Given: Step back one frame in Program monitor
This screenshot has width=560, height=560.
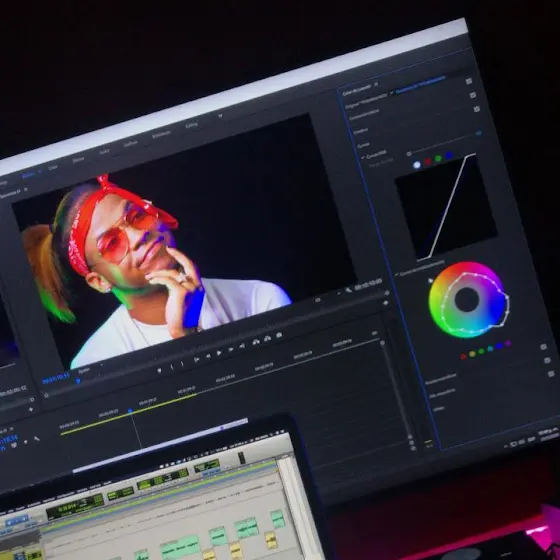Looking at the screenshot, I should click(208, 356).
